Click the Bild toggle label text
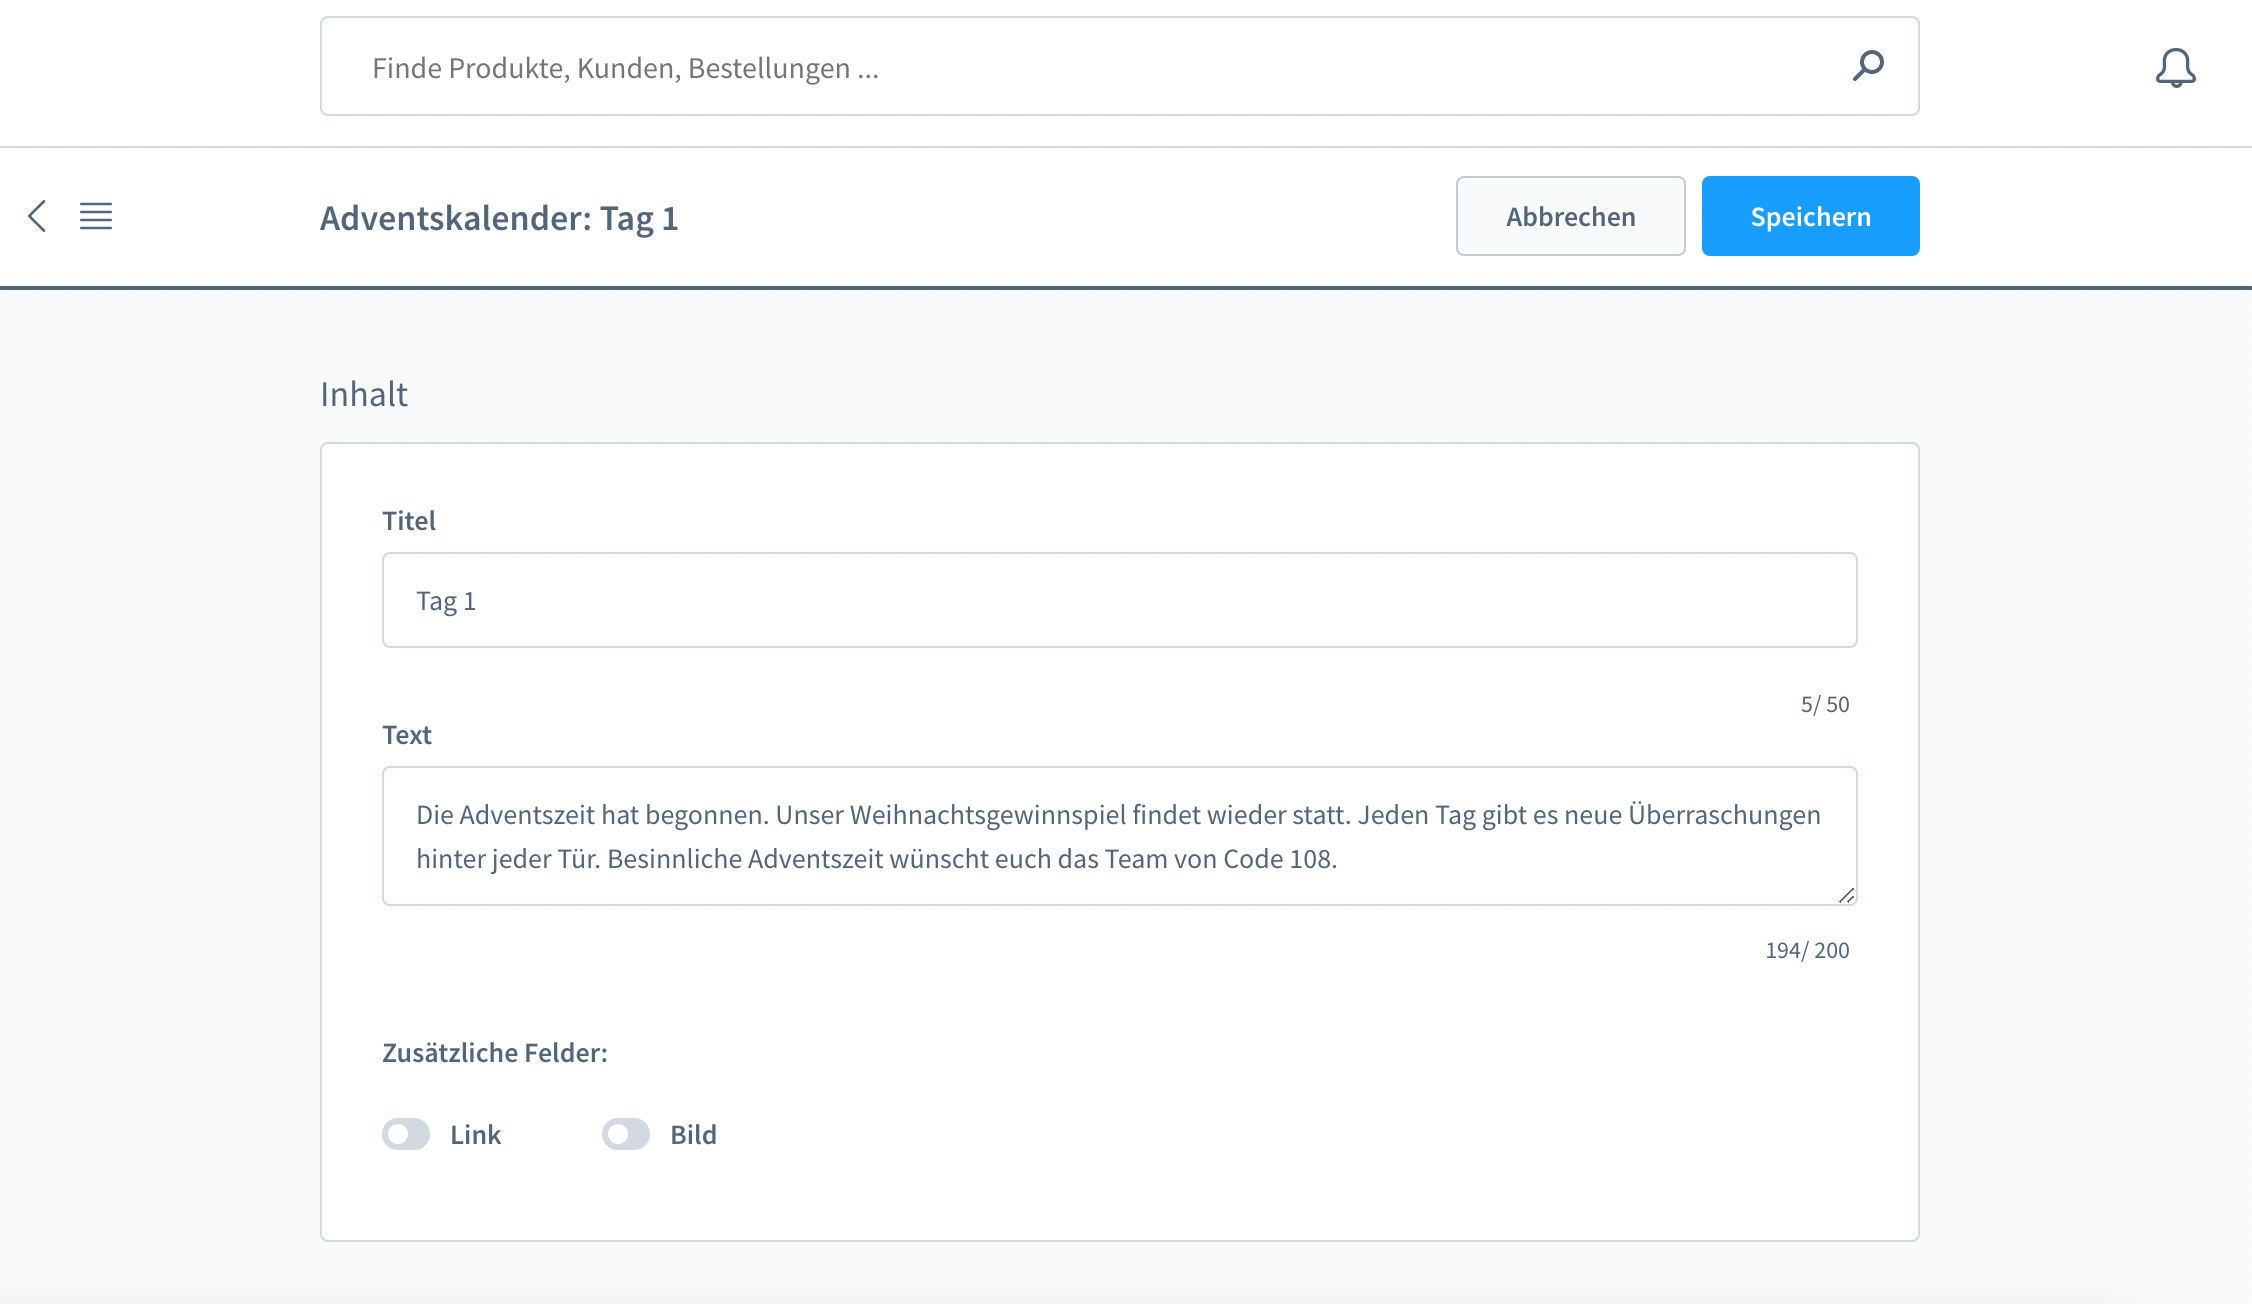 click(x=693, y=1135)
